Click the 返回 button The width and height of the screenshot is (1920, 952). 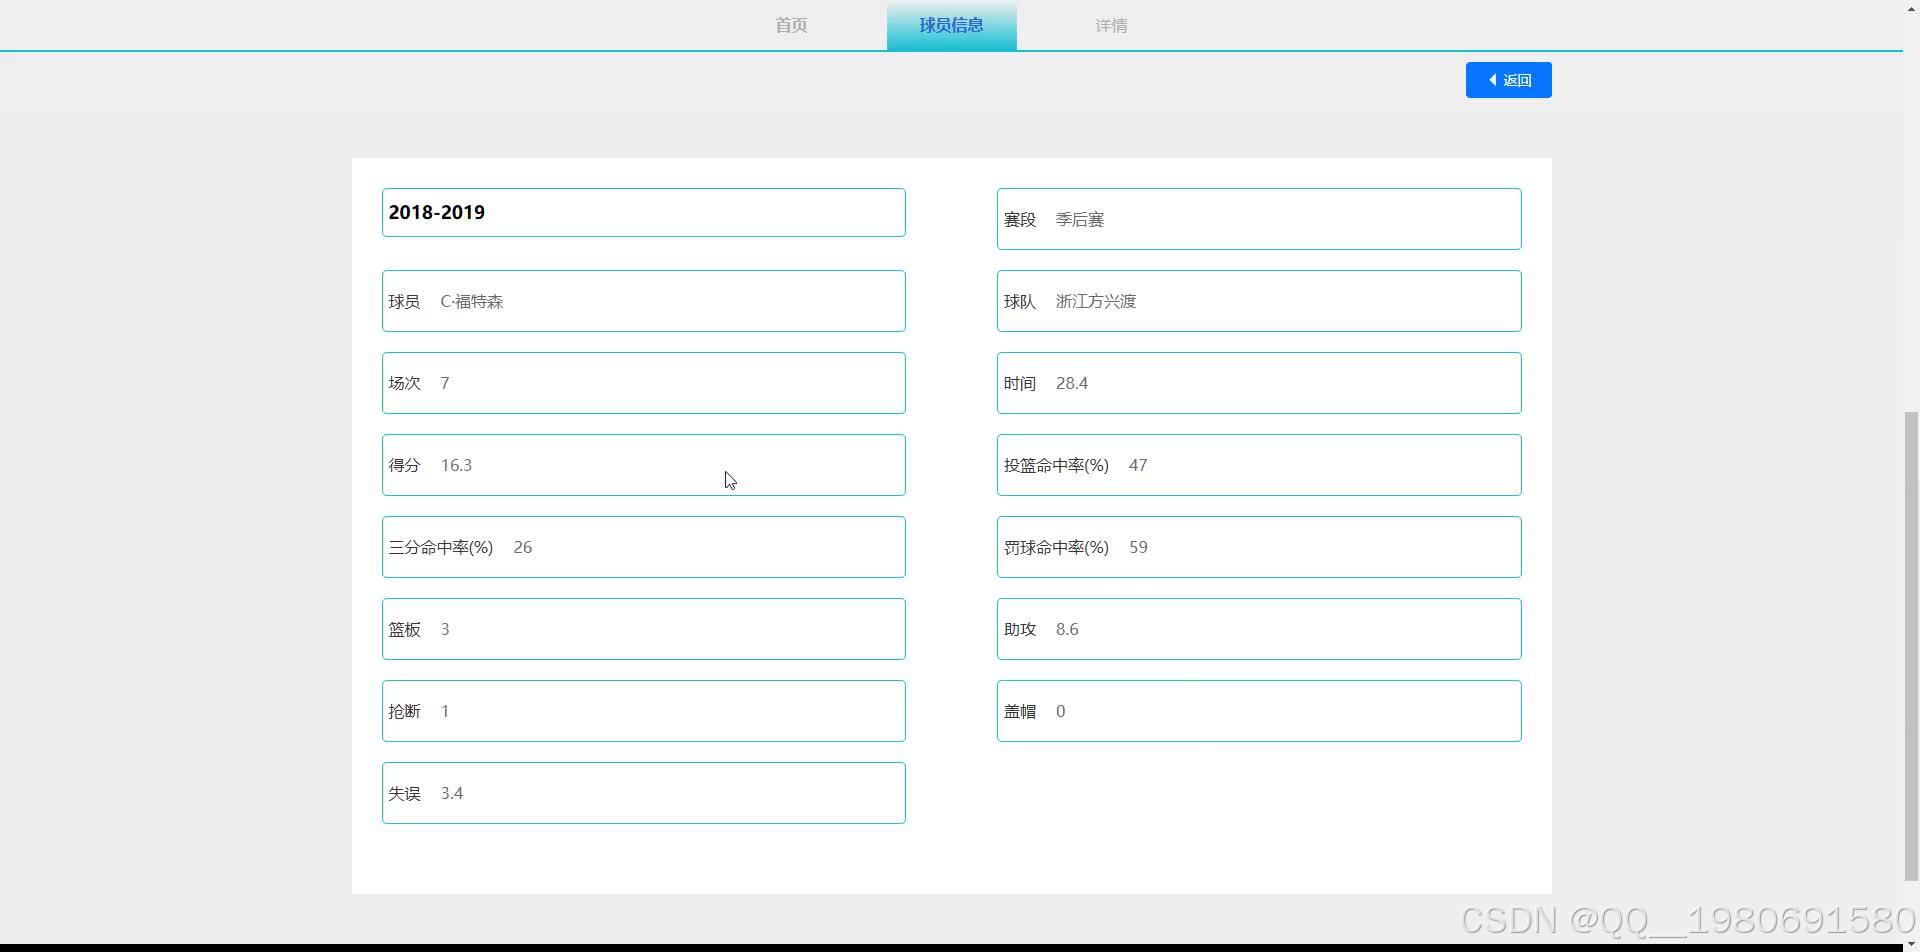tap(1508, 80)
